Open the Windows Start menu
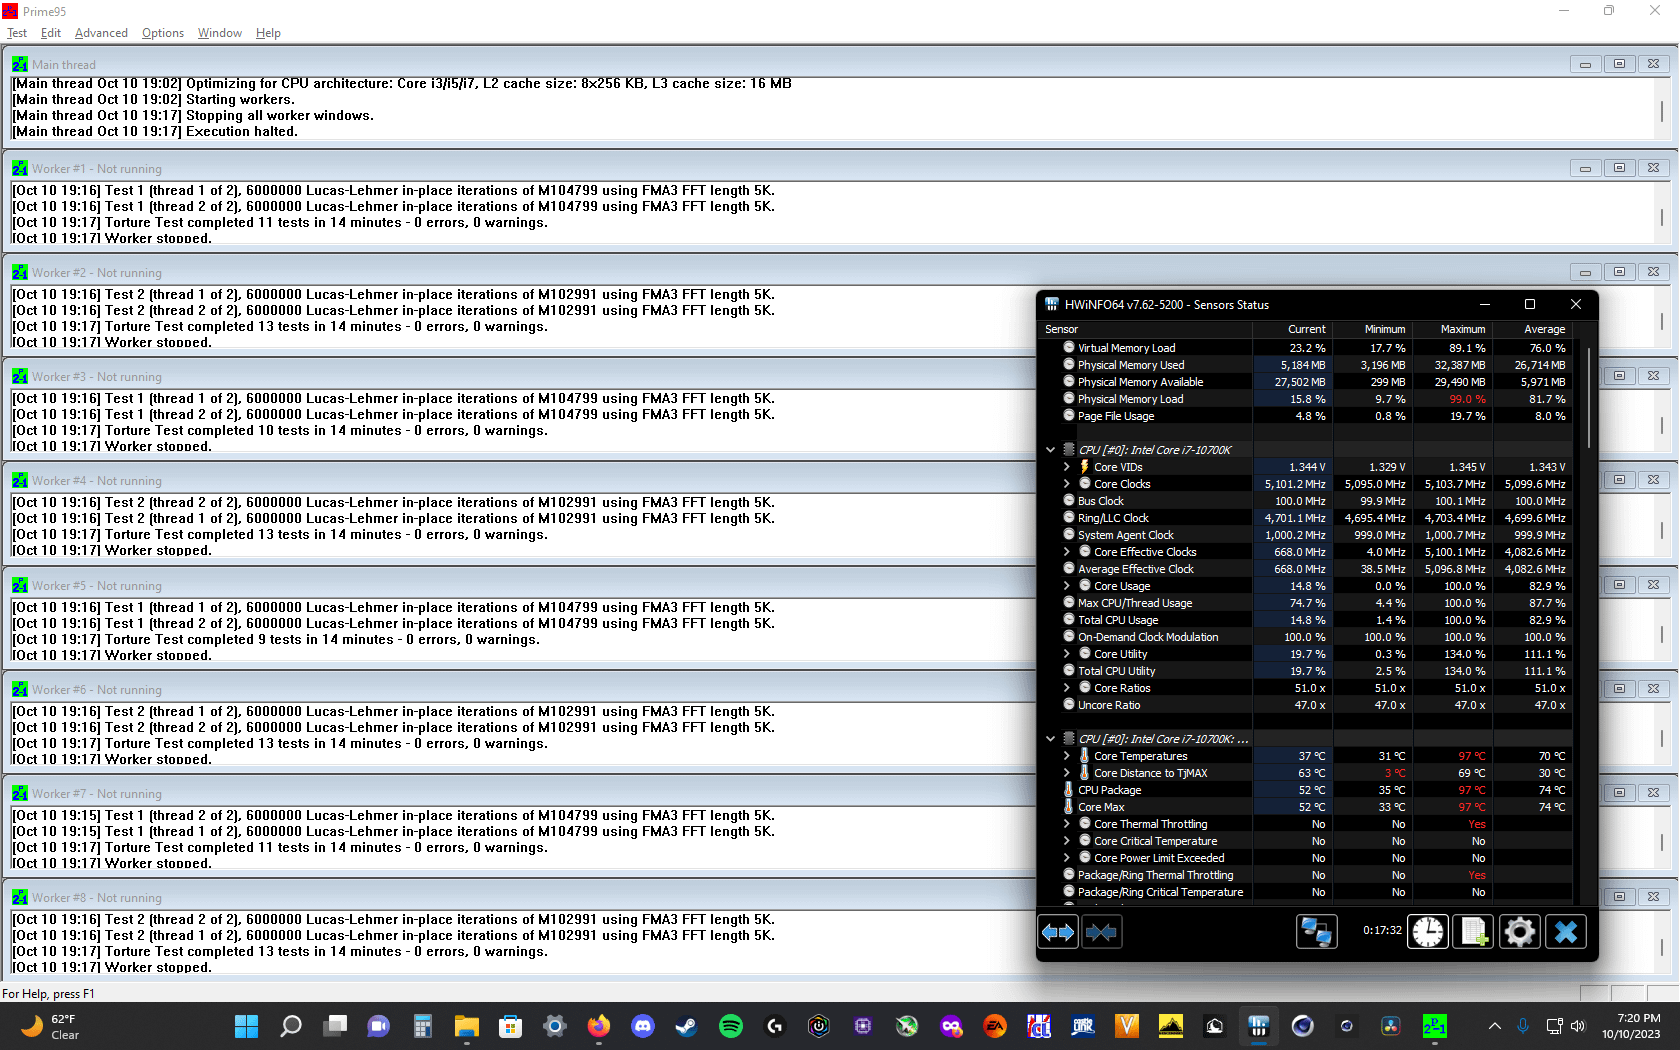Image resolution: width=1680 pixels, height=1050 pixels. click(246, 1026)
